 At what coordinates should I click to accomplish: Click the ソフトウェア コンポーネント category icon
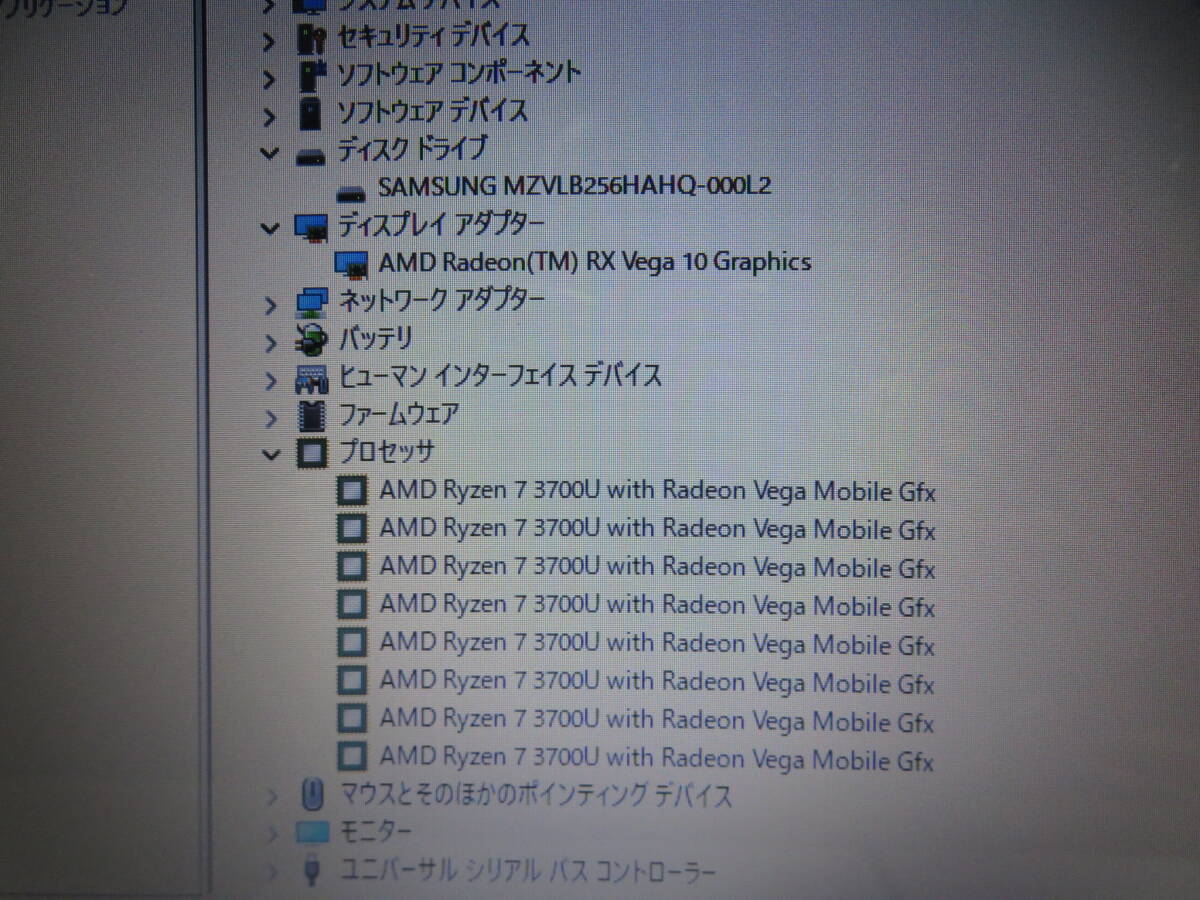313,76
